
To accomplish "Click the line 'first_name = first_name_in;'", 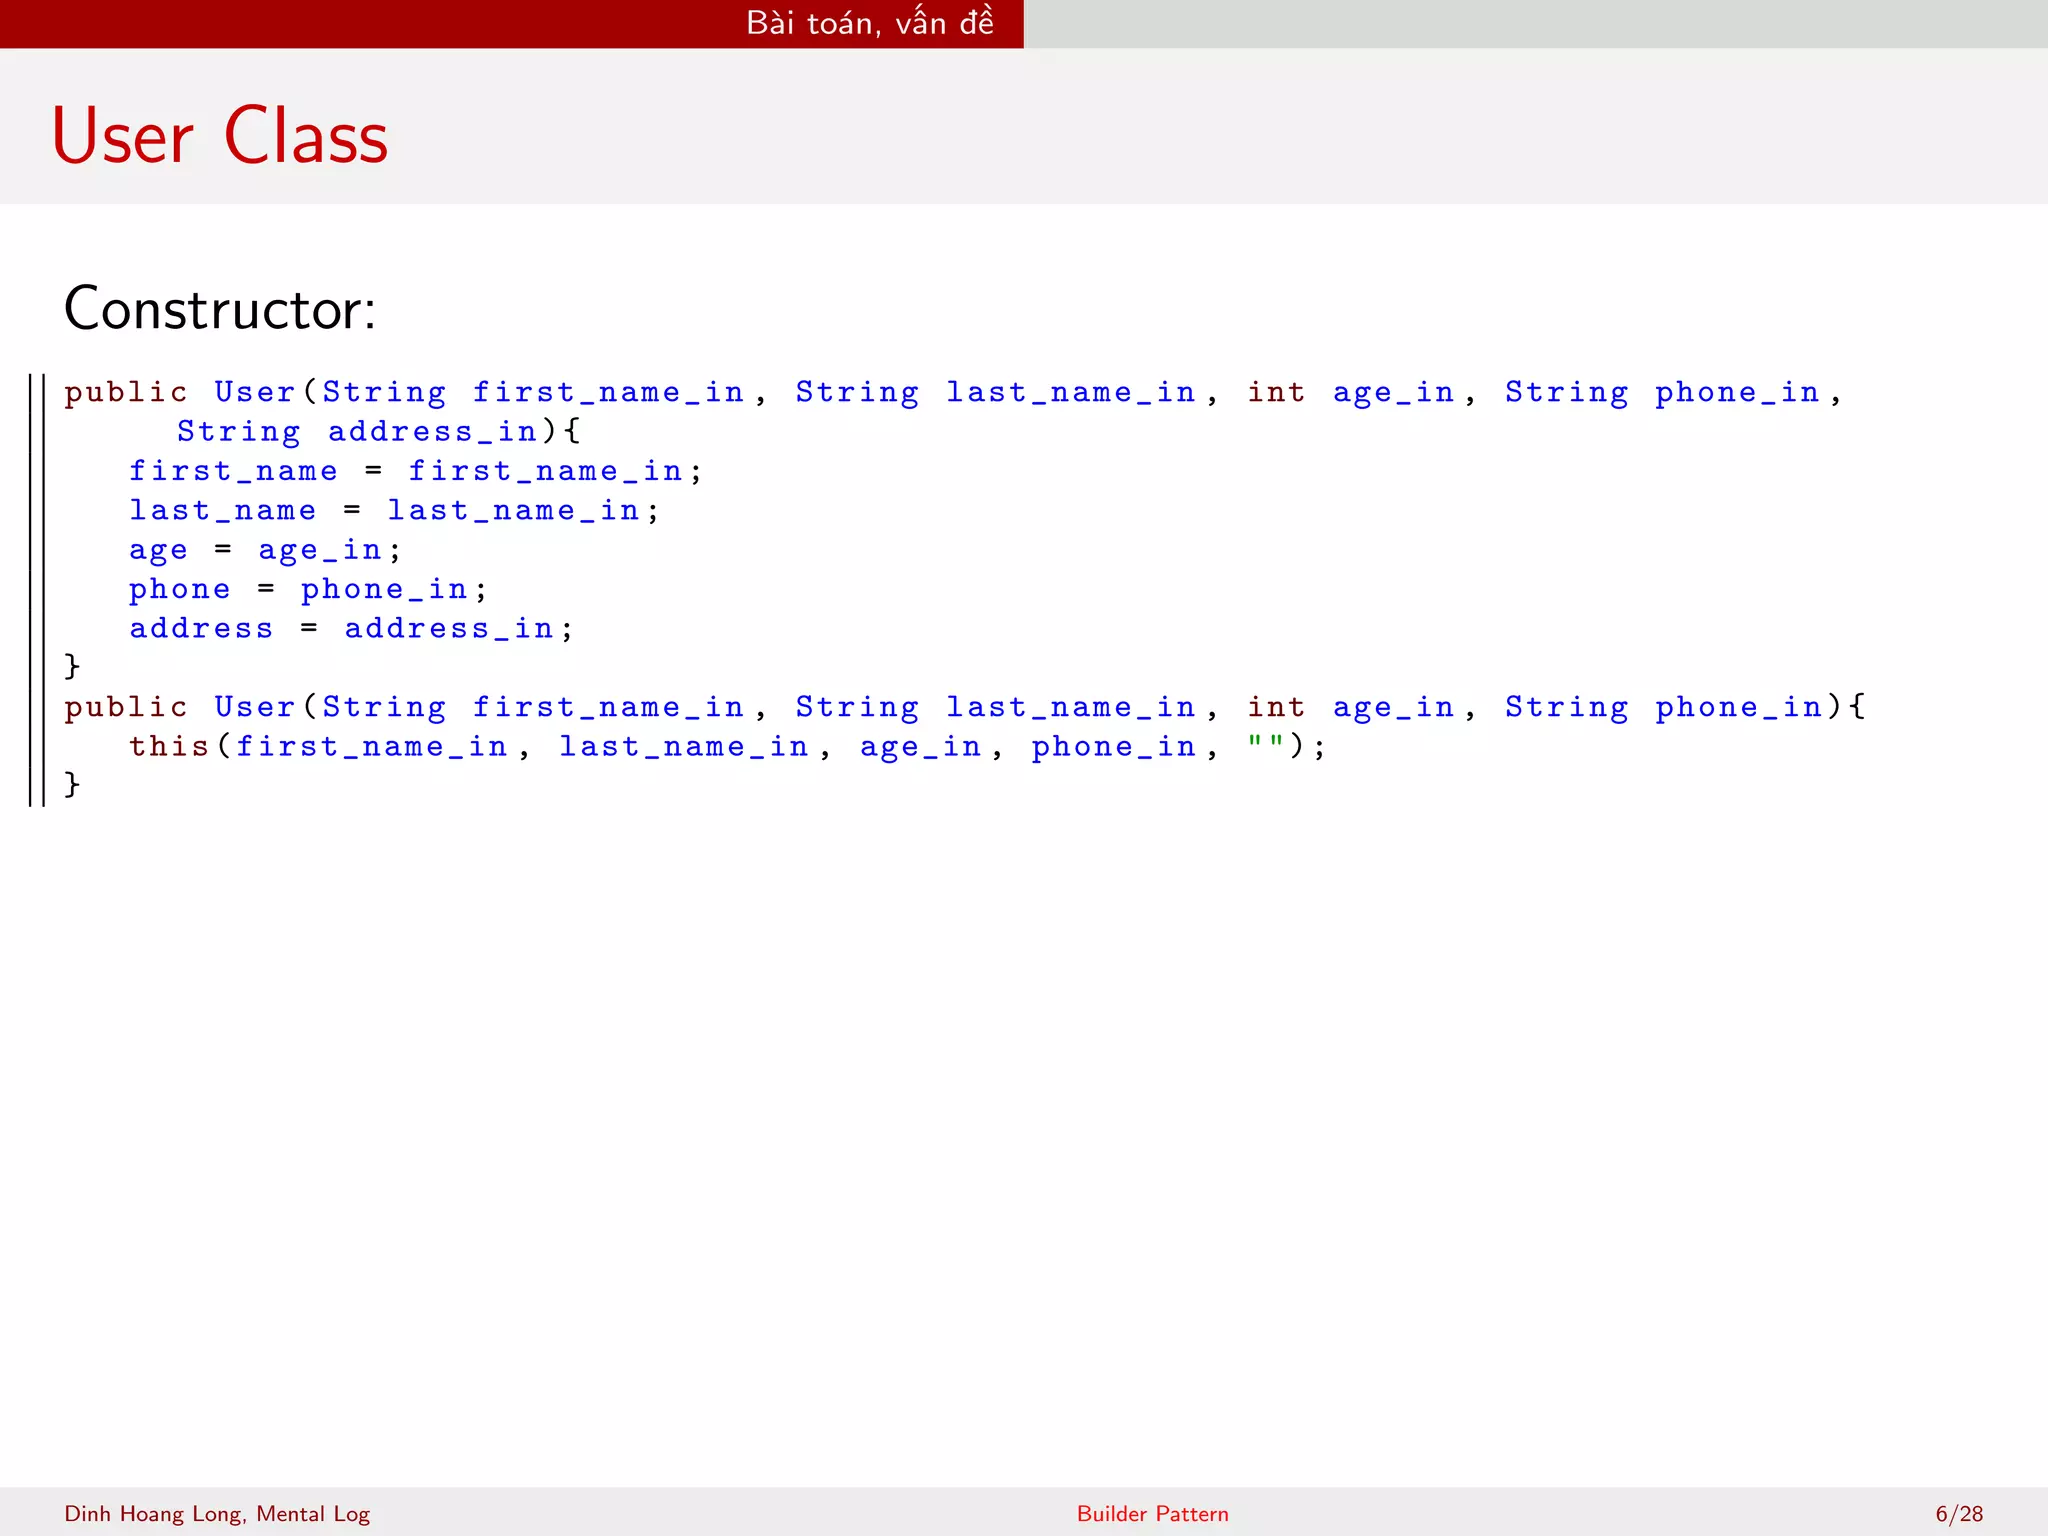I will [416, 471].
